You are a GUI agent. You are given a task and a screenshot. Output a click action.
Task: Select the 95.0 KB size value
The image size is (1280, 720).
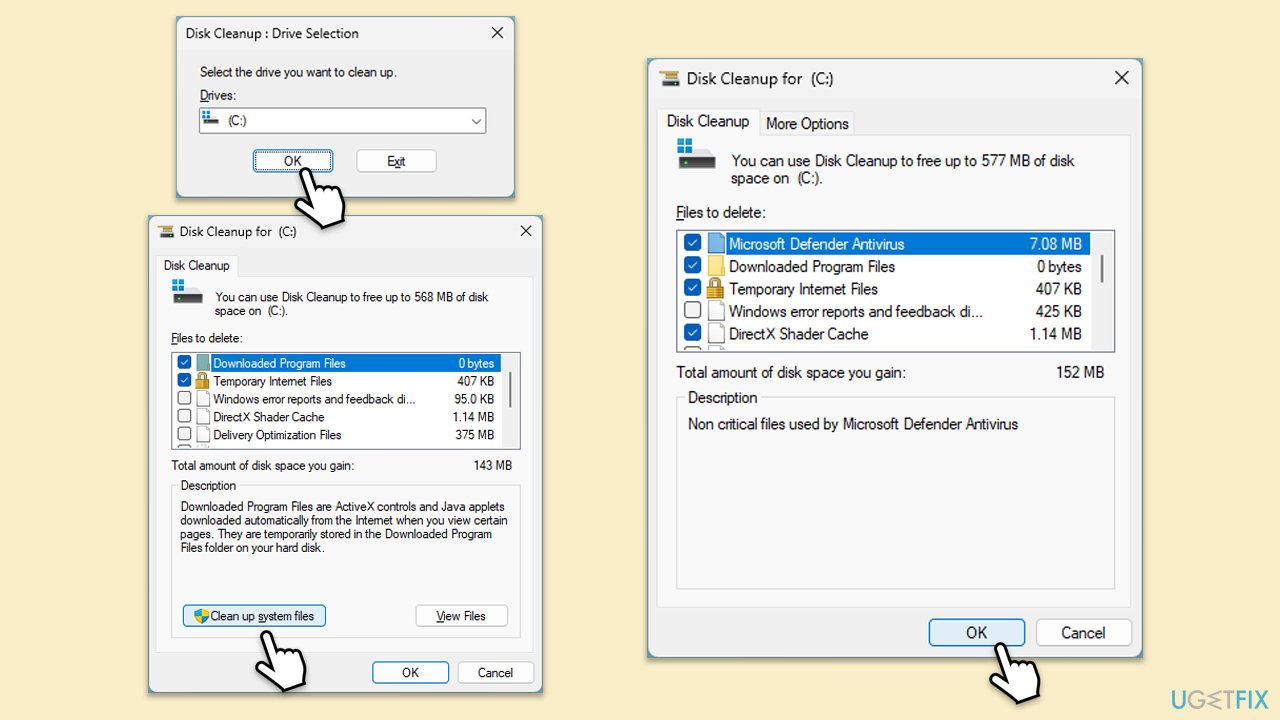(474, 399)
